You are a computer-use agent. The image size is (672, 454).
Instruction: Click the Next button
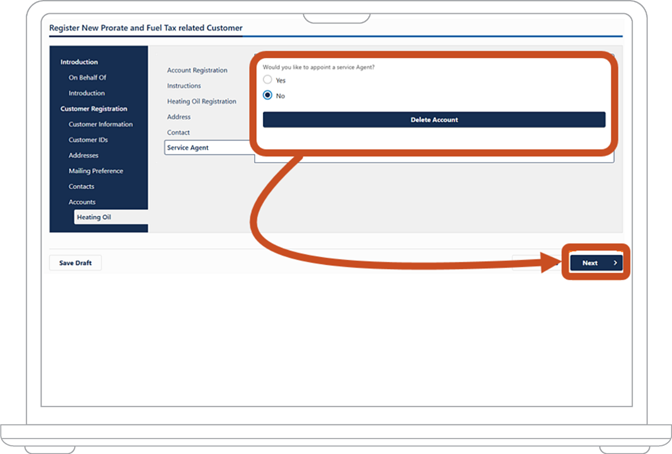(x=596, y=263)
